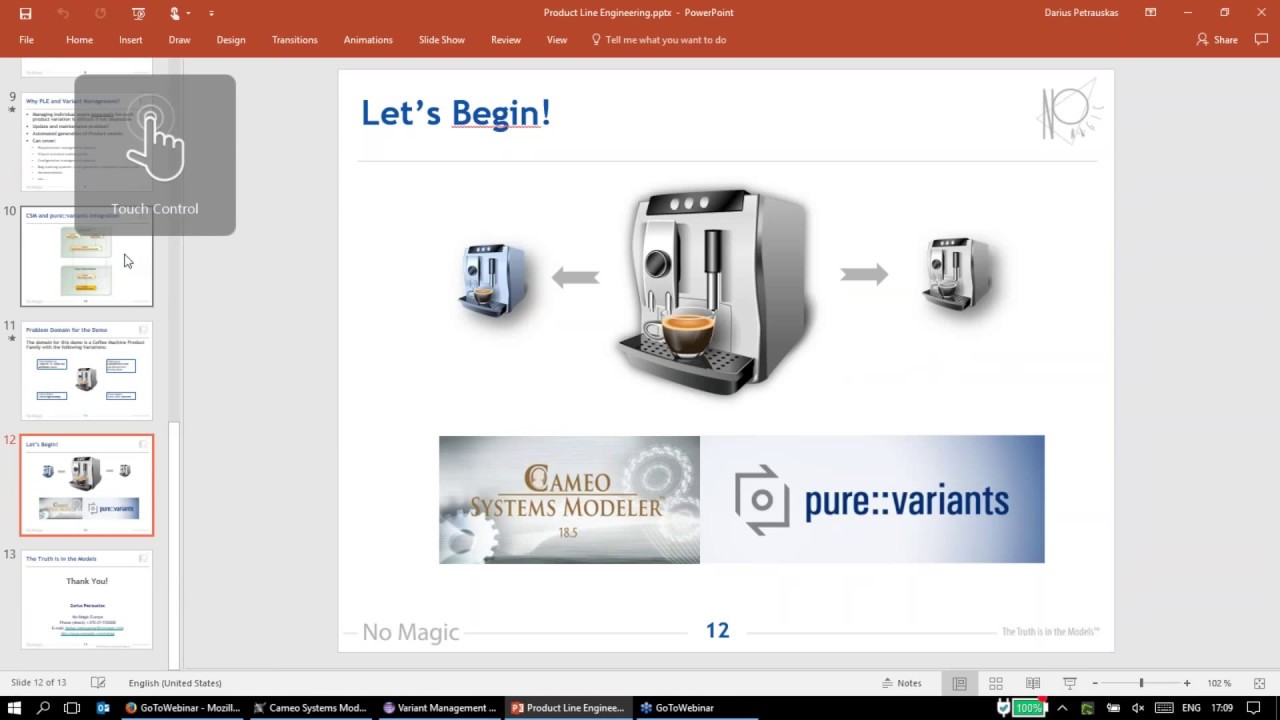Viewport: 1280px width, 720px height.
Task: Click the Tell me what you want to do box
Action: 659,40
